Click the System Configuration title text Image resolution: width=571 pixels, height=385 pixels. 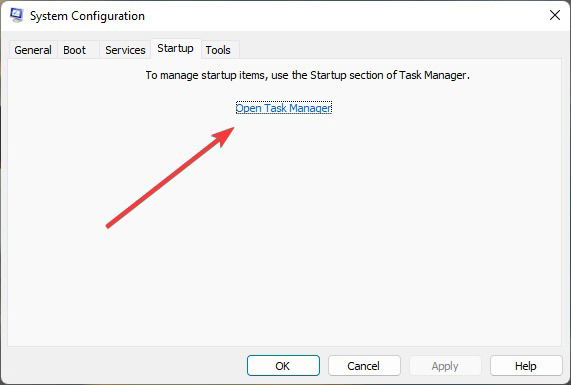[87, 16]
